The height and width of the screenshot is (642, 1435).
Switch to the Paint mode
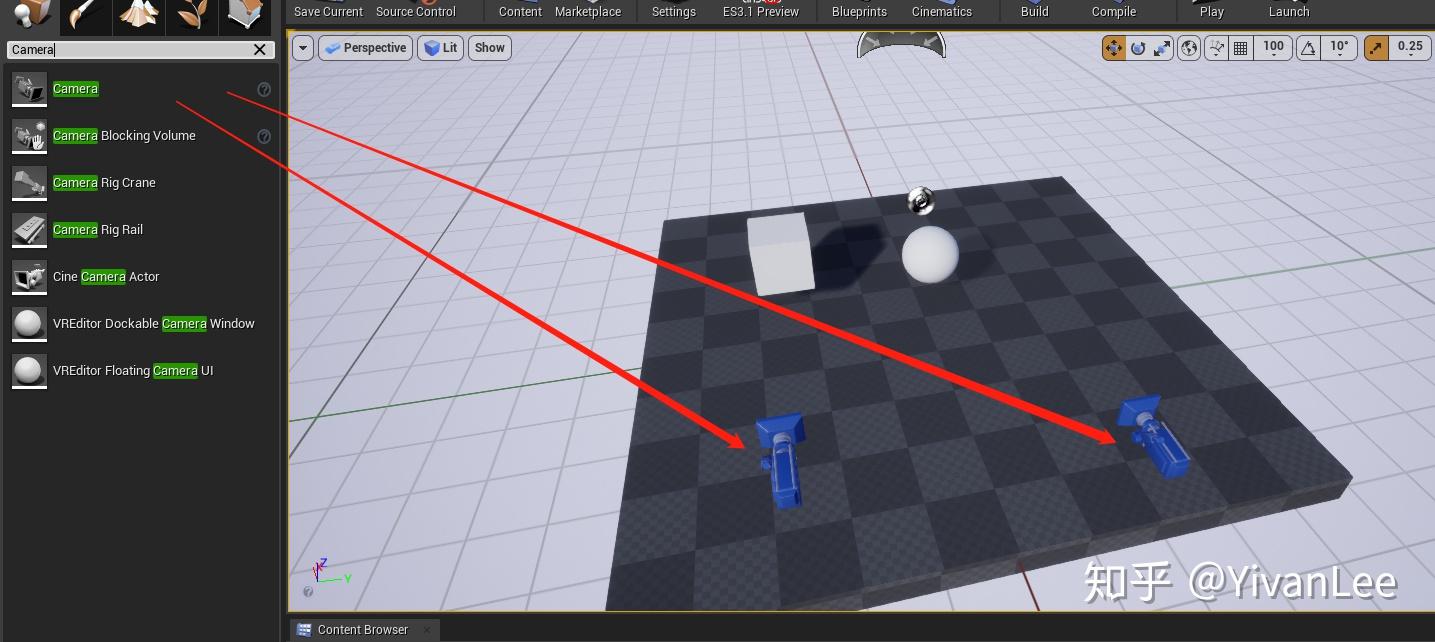[x=86, y=16]
